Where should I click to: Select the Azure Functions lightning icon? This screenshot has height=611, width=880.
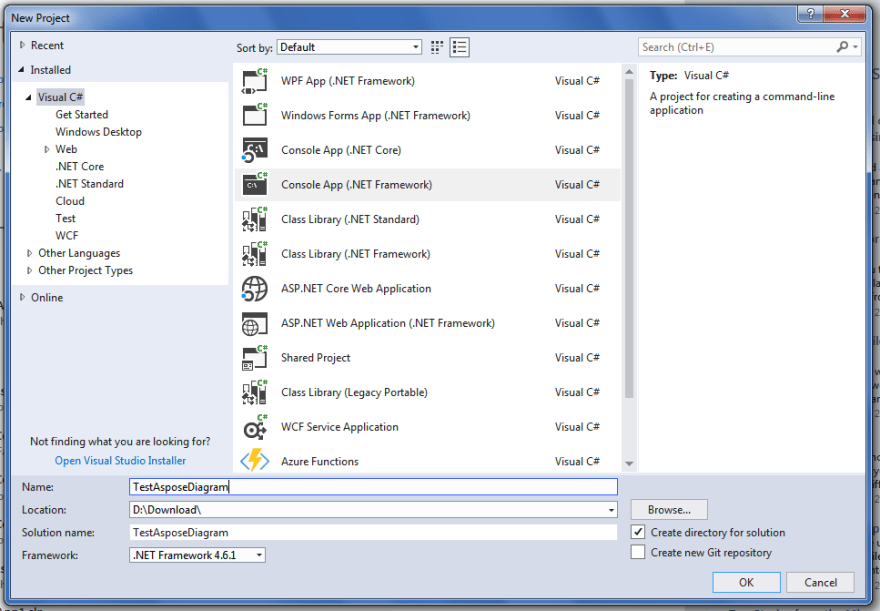coord(255,461)
